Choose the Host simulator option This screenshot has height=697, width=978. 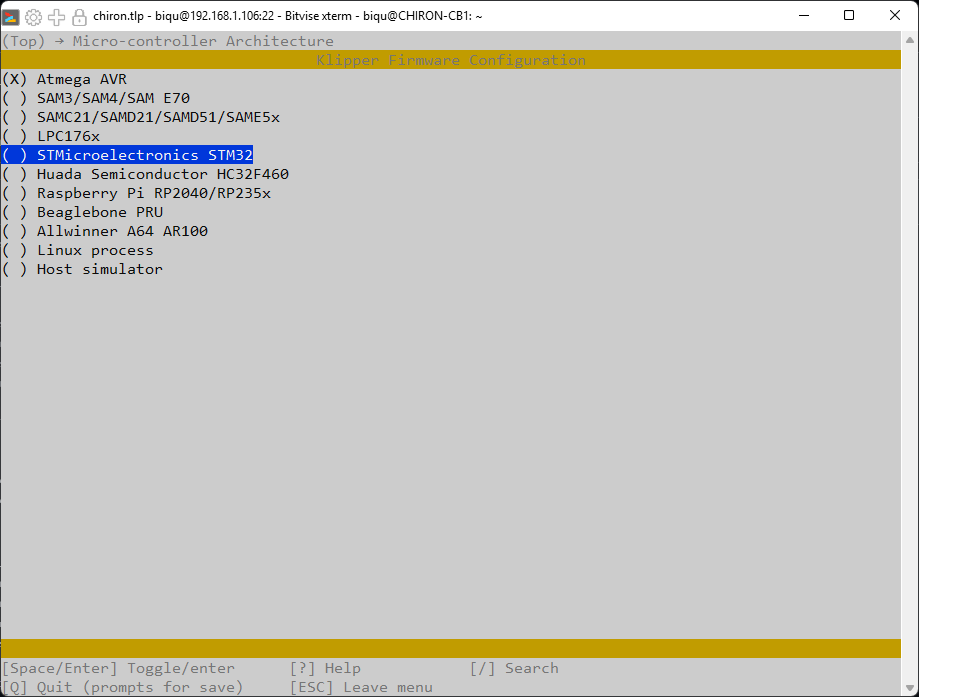[x=82, y=270]
